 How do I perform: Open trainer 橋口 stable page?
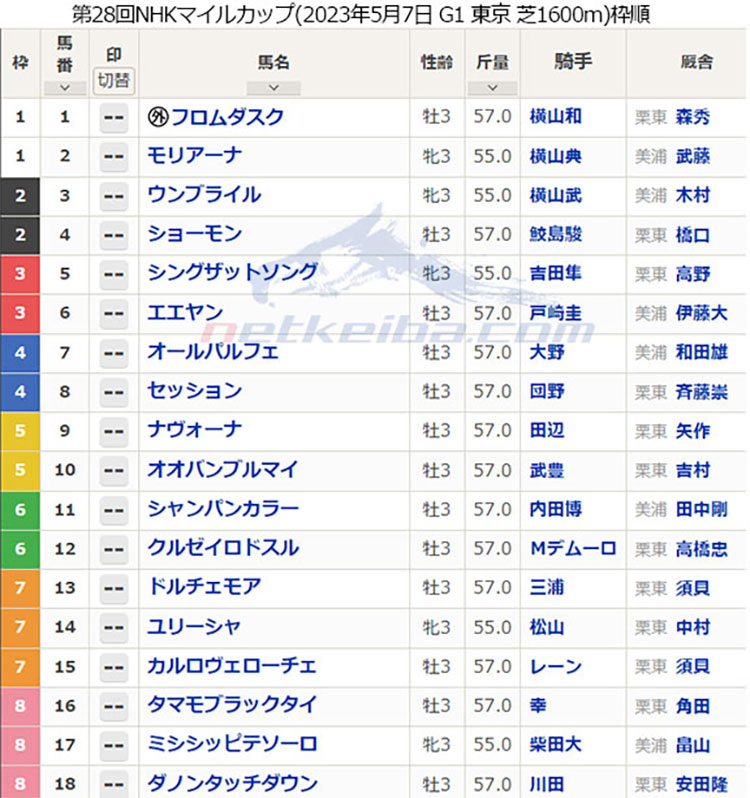[x=693, y=235]
